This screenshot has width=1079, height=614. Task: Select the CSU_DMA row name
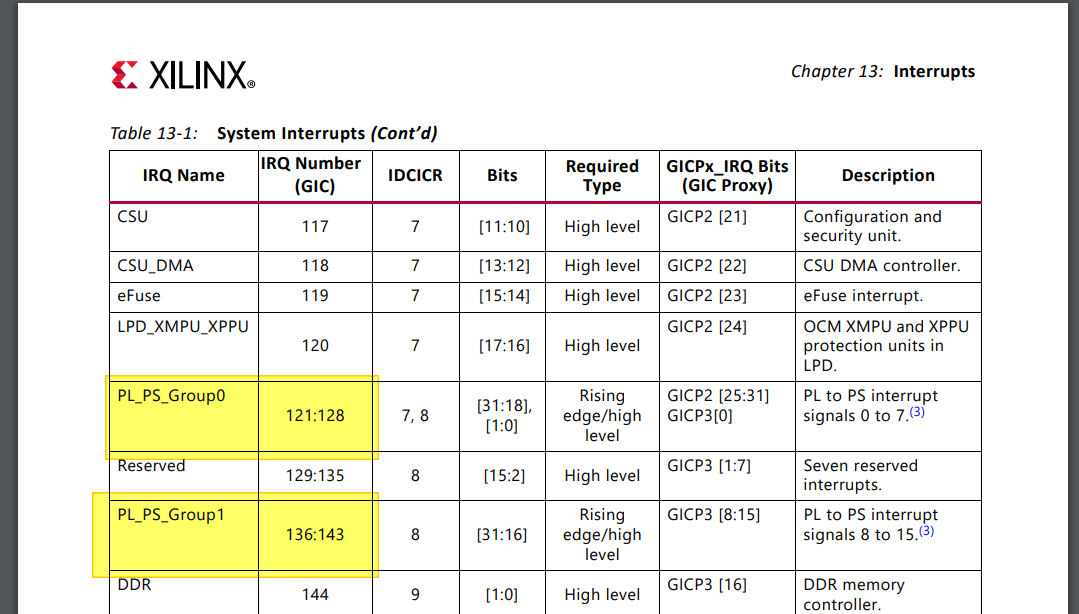pyautogui.click(x=155, y=266)
